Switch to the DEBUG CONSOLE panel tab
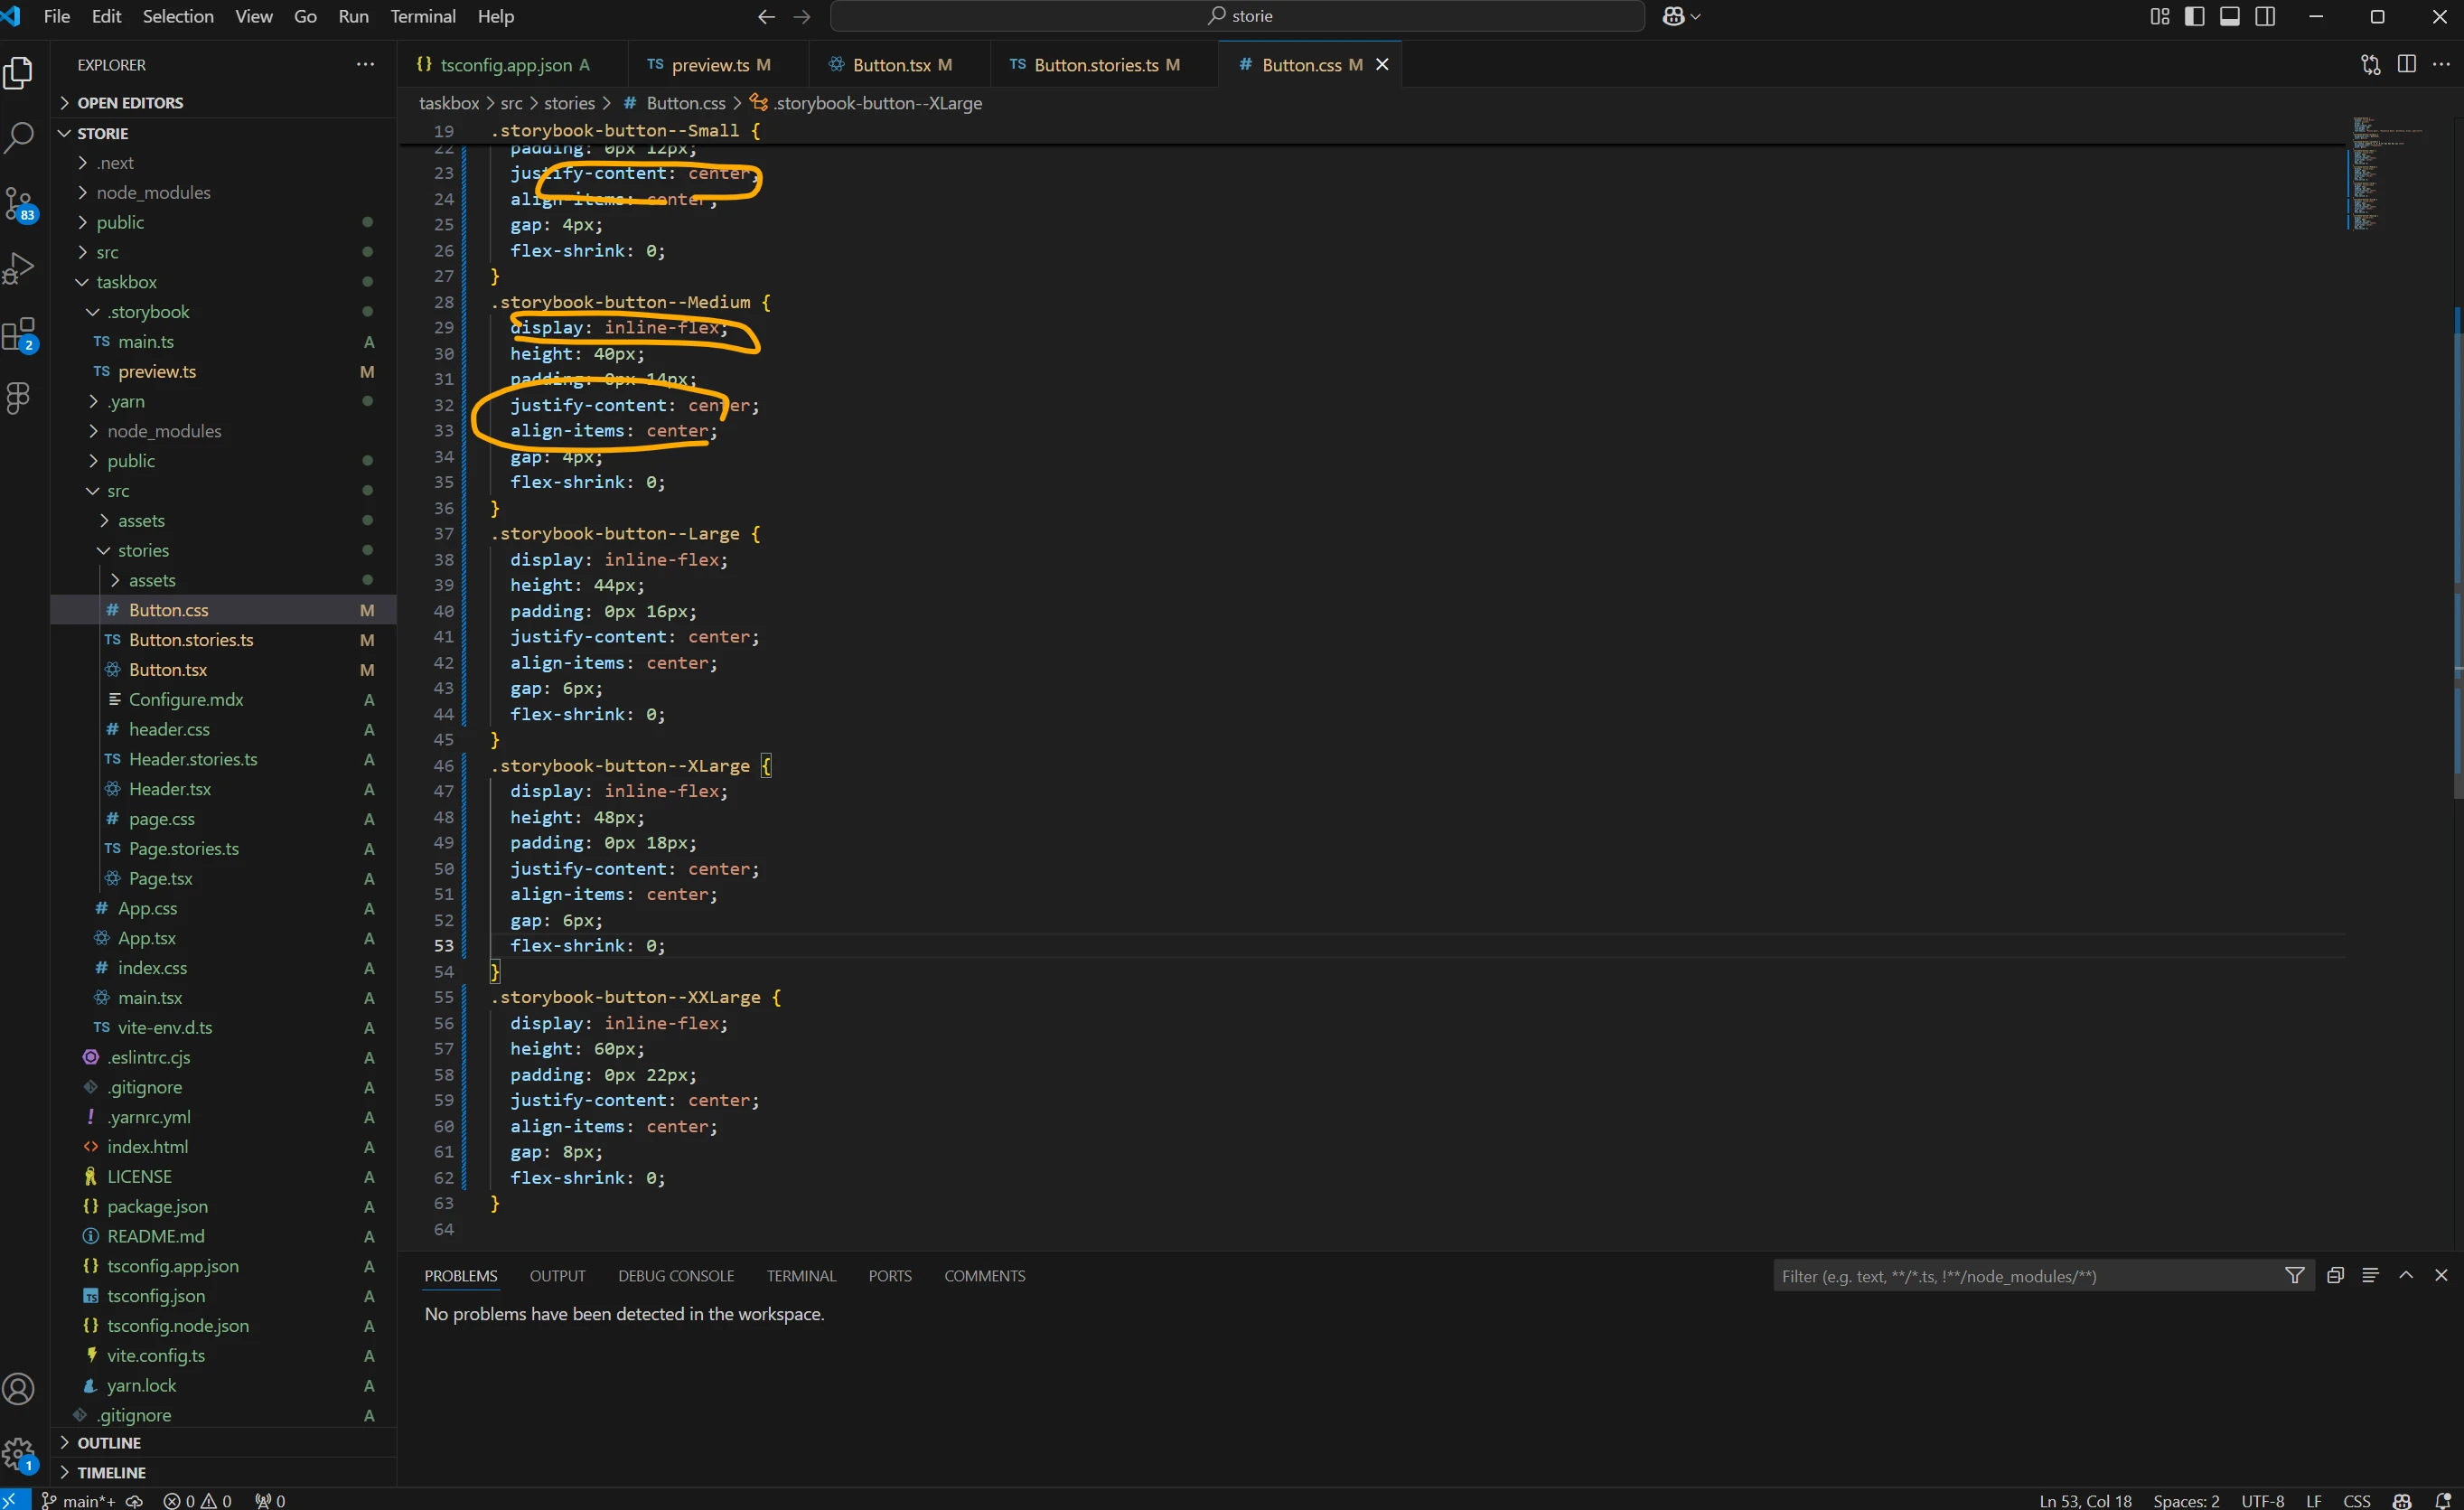The image size is (2464, 1510). pos(676,1275)
